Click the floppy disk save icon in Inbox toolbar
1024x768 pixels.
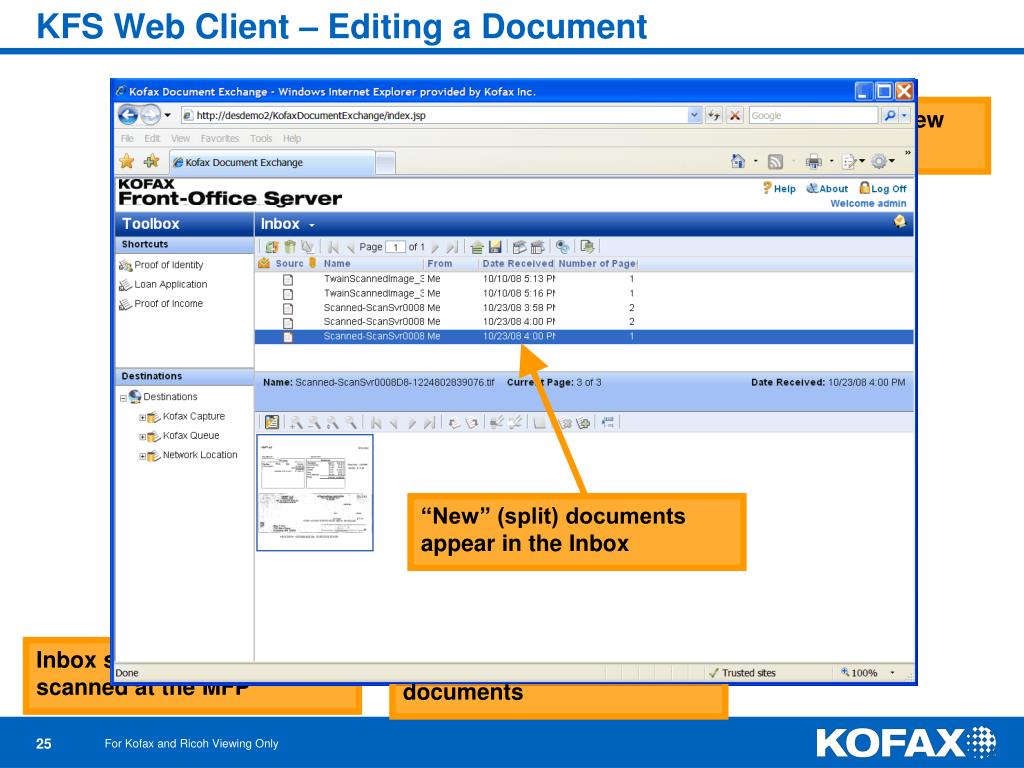(x=495, y=247)
